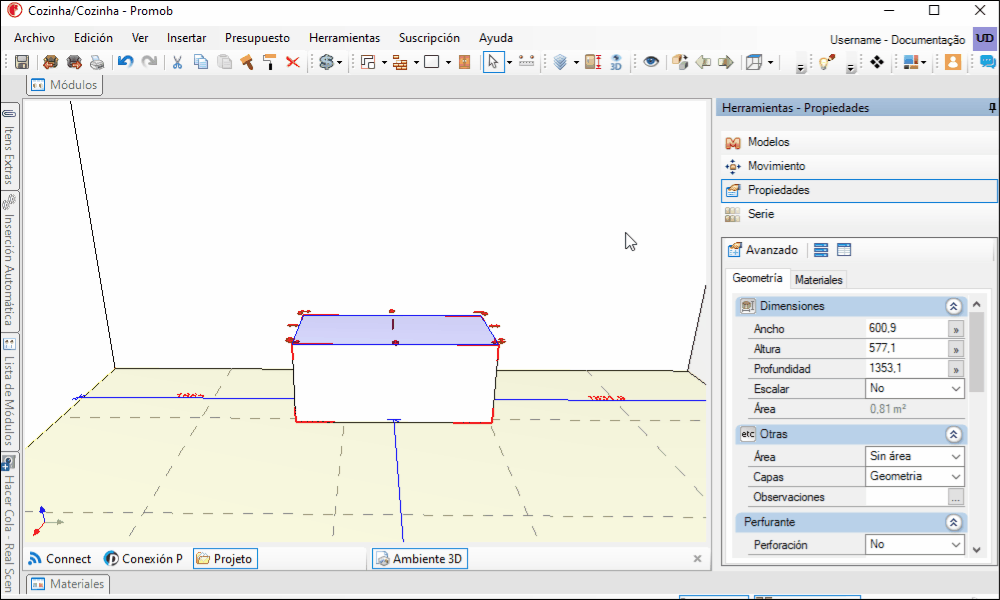
Task: Close the Ambiente 3D tab with the X
Action: pos(697,559)
